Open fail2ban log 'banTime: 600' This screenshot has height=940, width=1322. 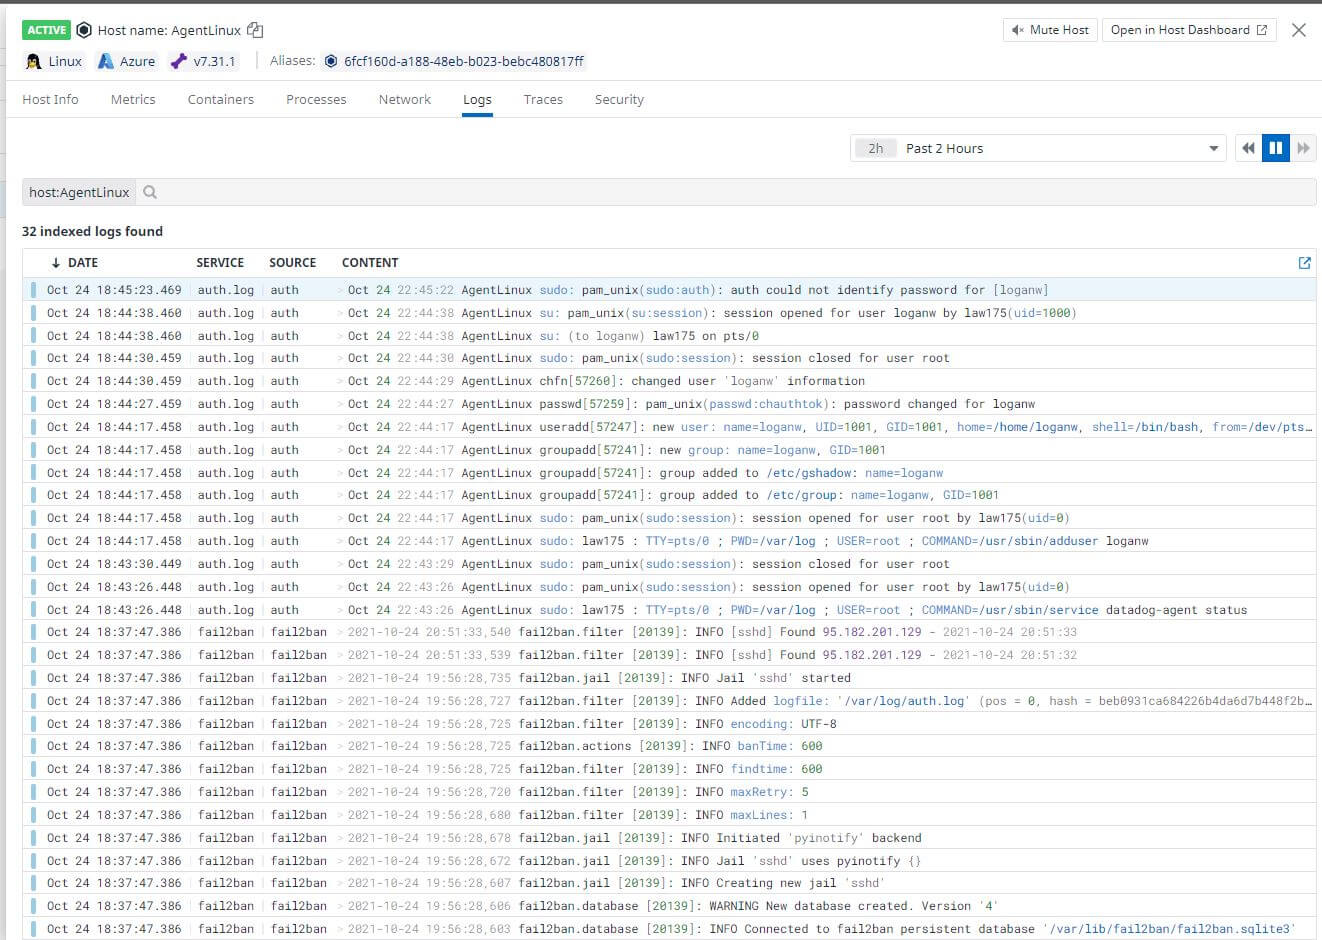point(669,746)
